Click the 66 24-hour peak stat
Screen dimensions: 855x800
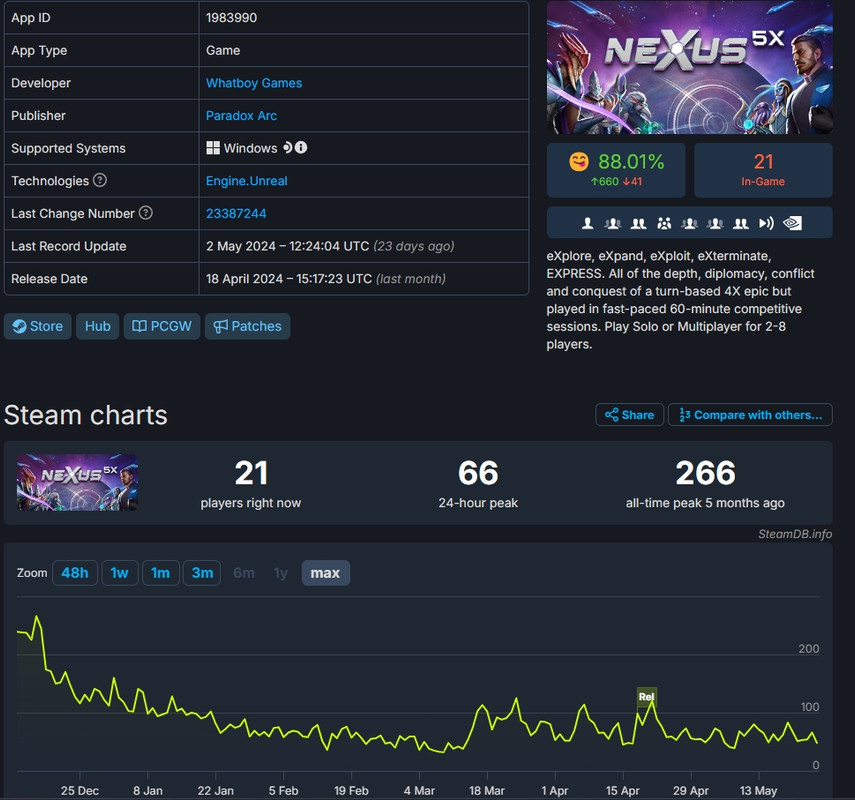pyautogui.click(x=478, y=484)
